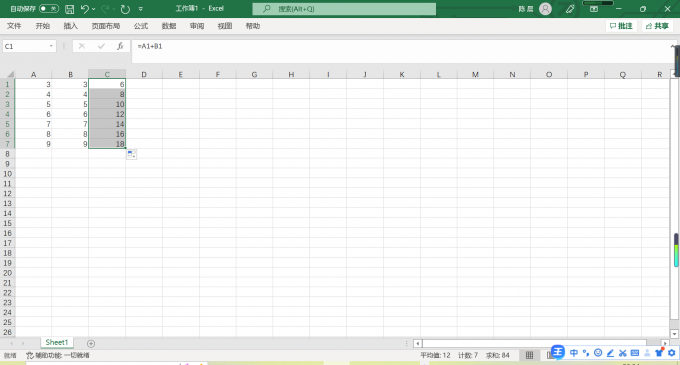Click the Auto Fill Options icon below C7
The height and width of the screenshot is (365, 680).
[x=131, y=154]
